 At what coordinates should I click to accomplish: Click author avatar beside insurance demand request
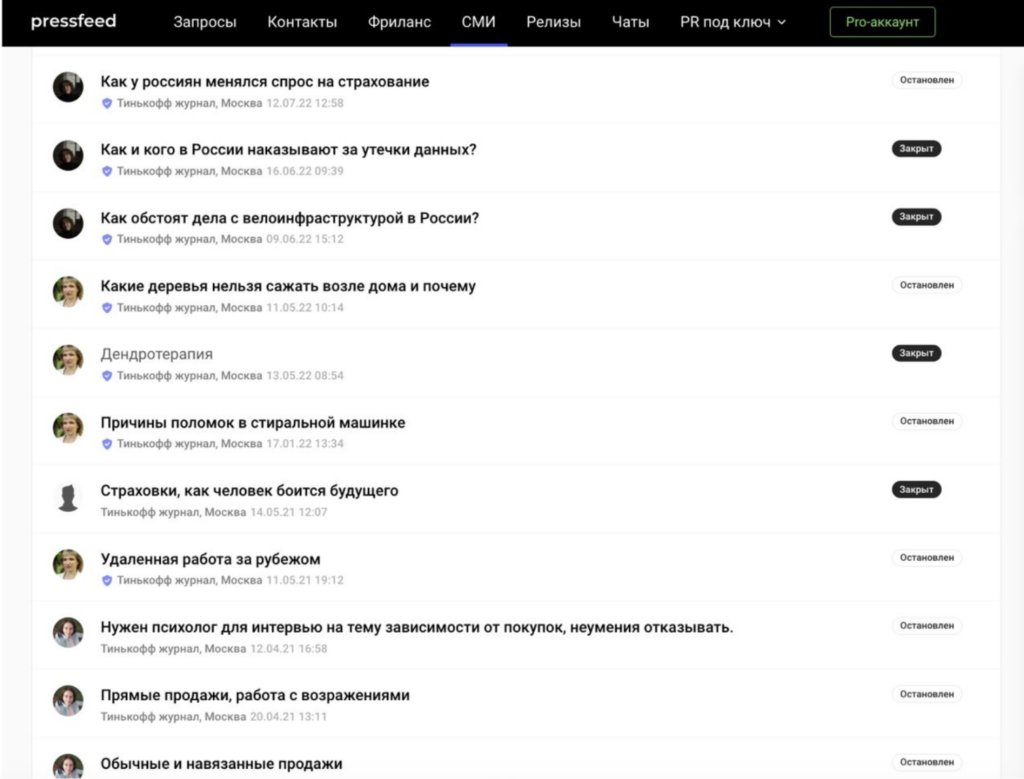pos(68,88)
